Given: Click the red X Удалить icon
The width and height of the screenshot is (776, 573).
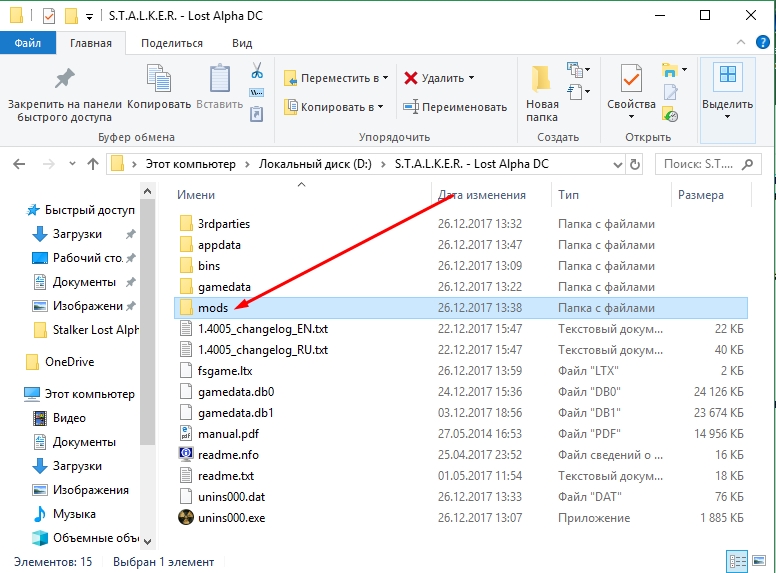Looking at the screenshot, I should [x=411, y=78].
